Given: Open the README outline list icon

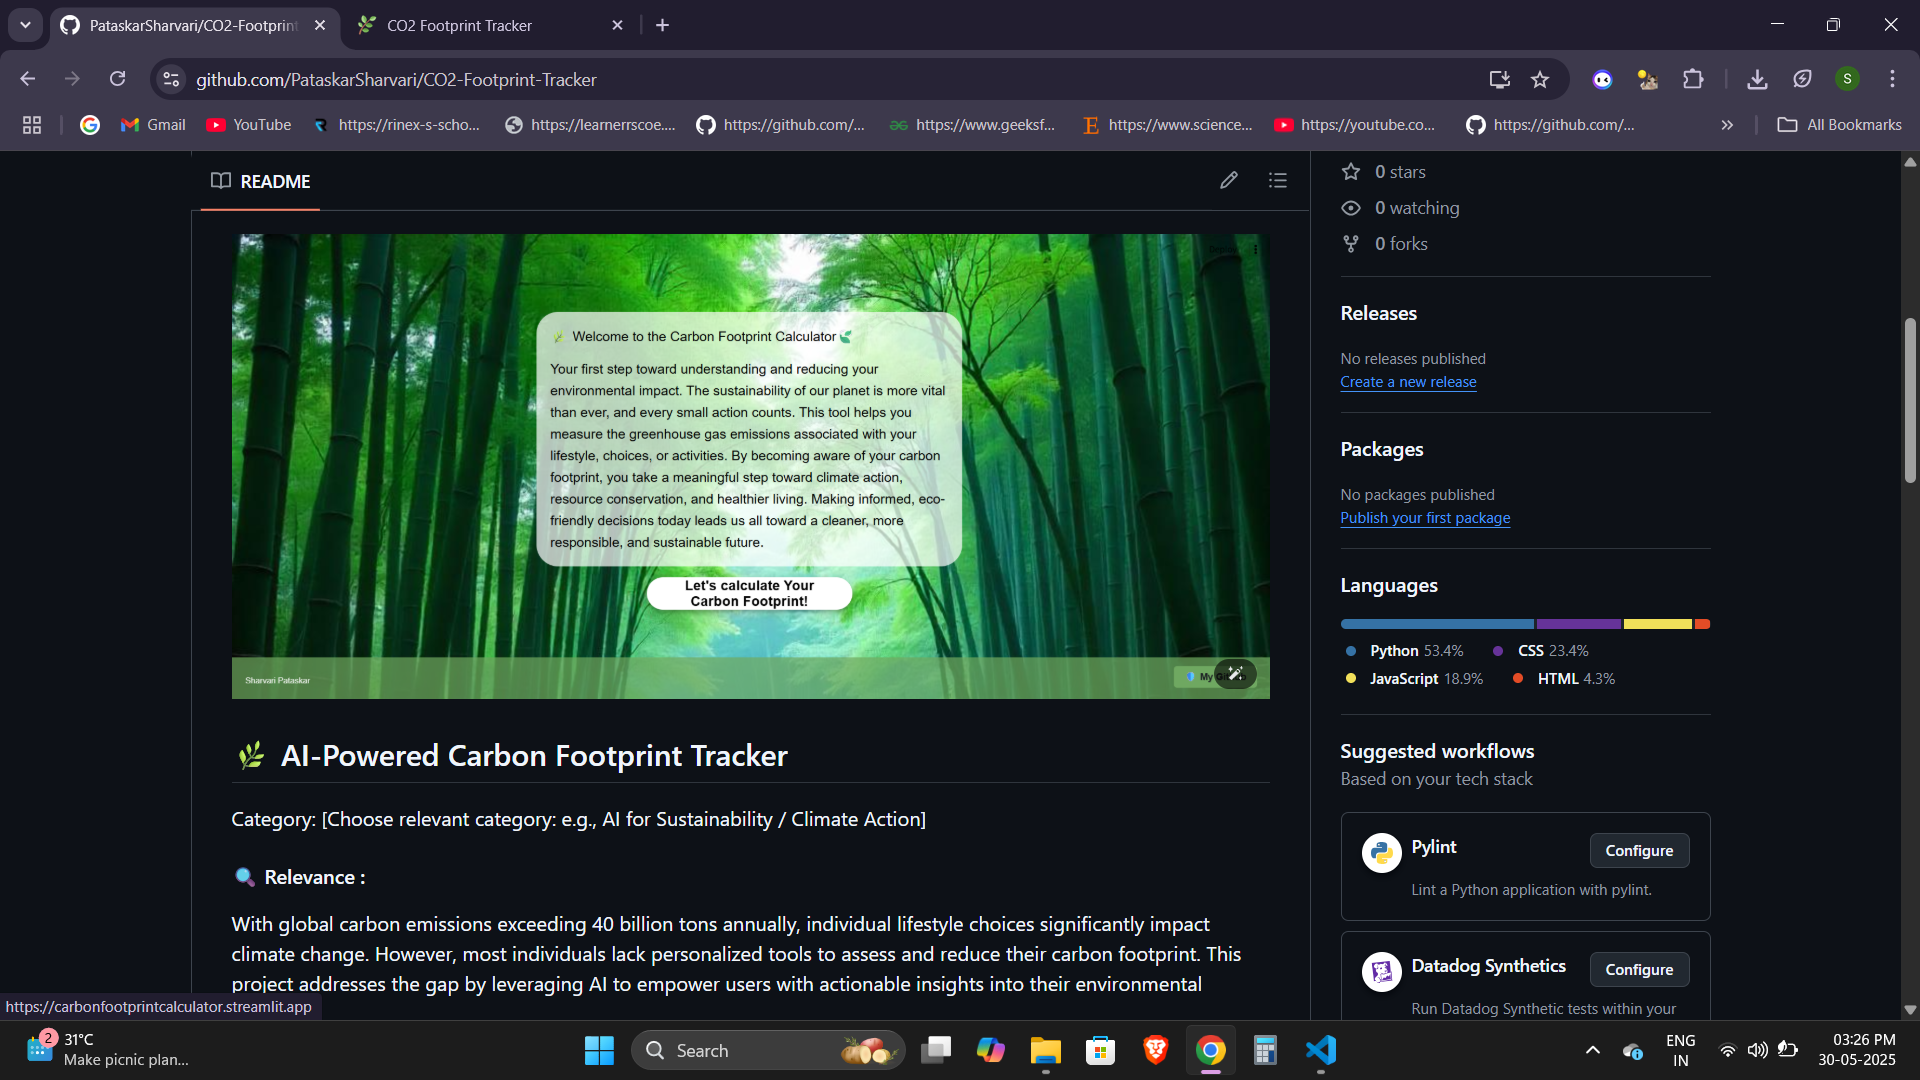Looking at the screenshot, I should pyautogui.click(x=1277, y=181).
